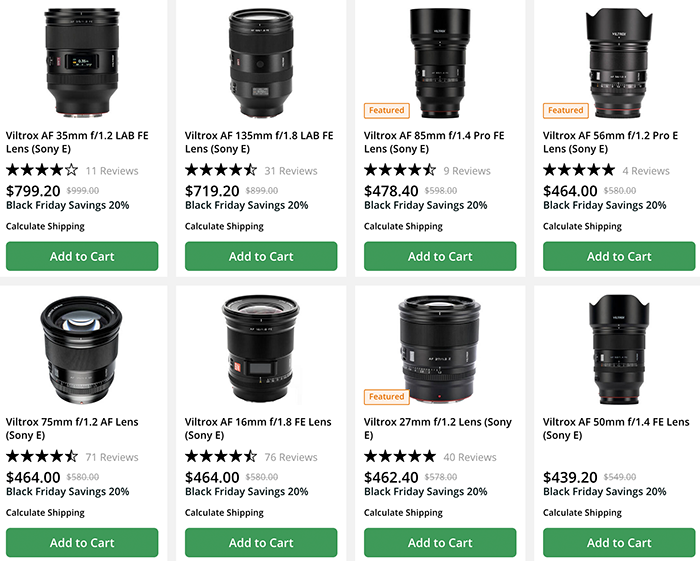
Task: Open the 40 Reviews link for the 27mm lens
Action: (470, 457)
